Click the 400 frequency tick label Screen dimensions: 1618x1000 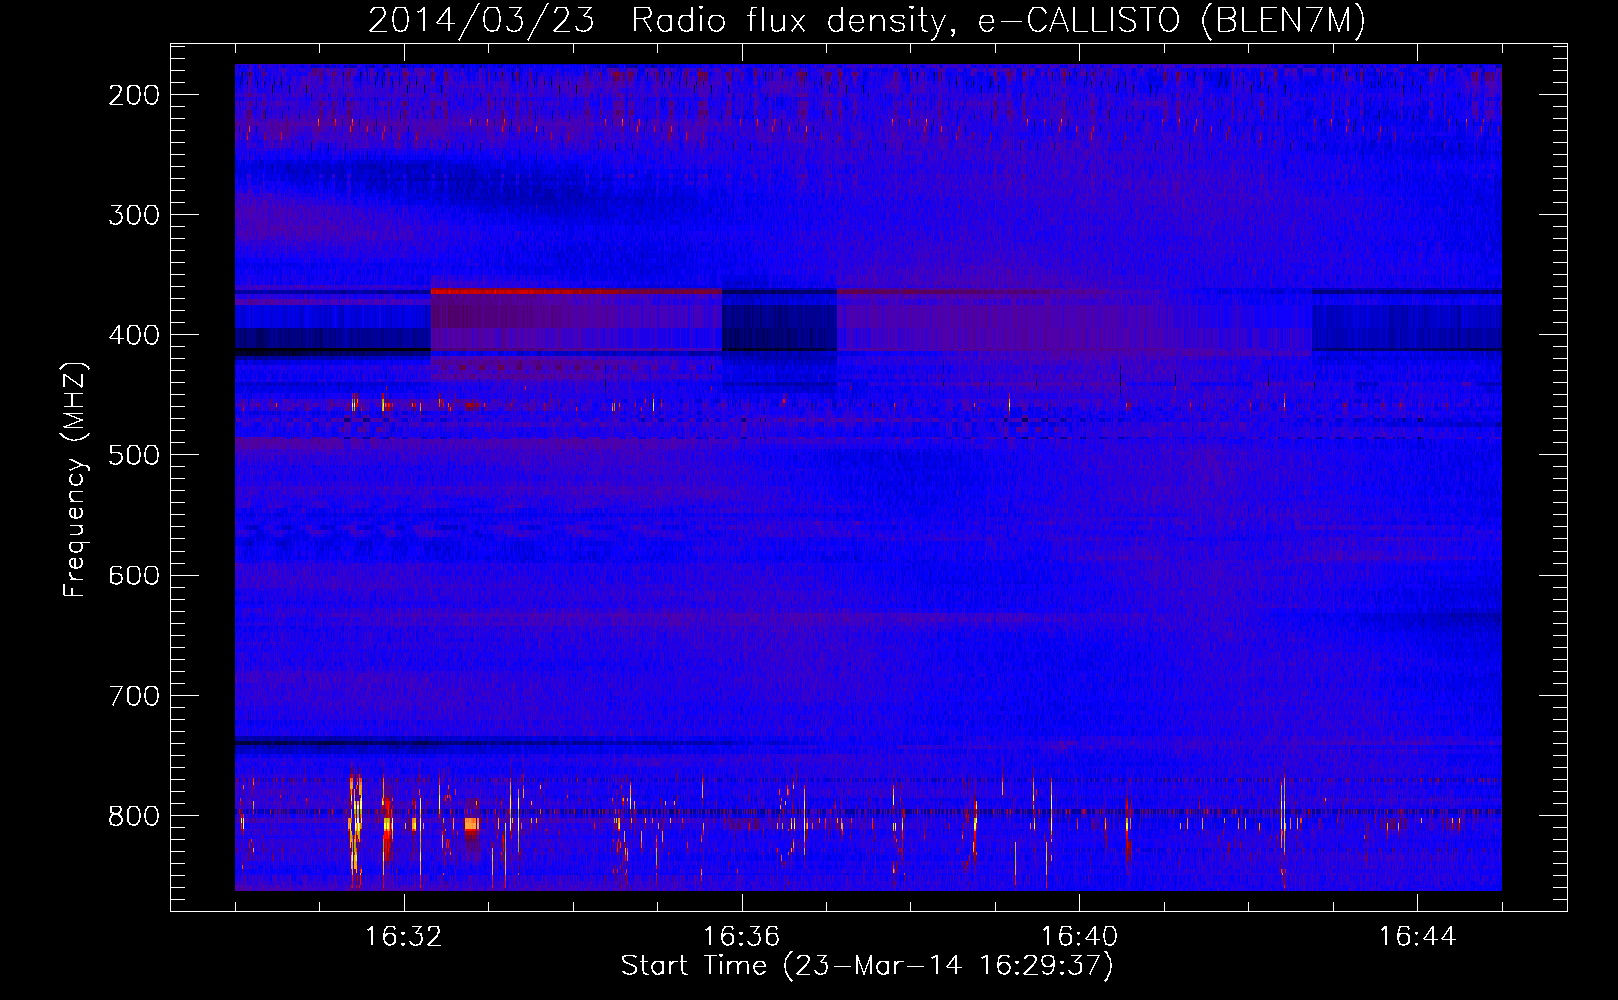tap(133, 335)
